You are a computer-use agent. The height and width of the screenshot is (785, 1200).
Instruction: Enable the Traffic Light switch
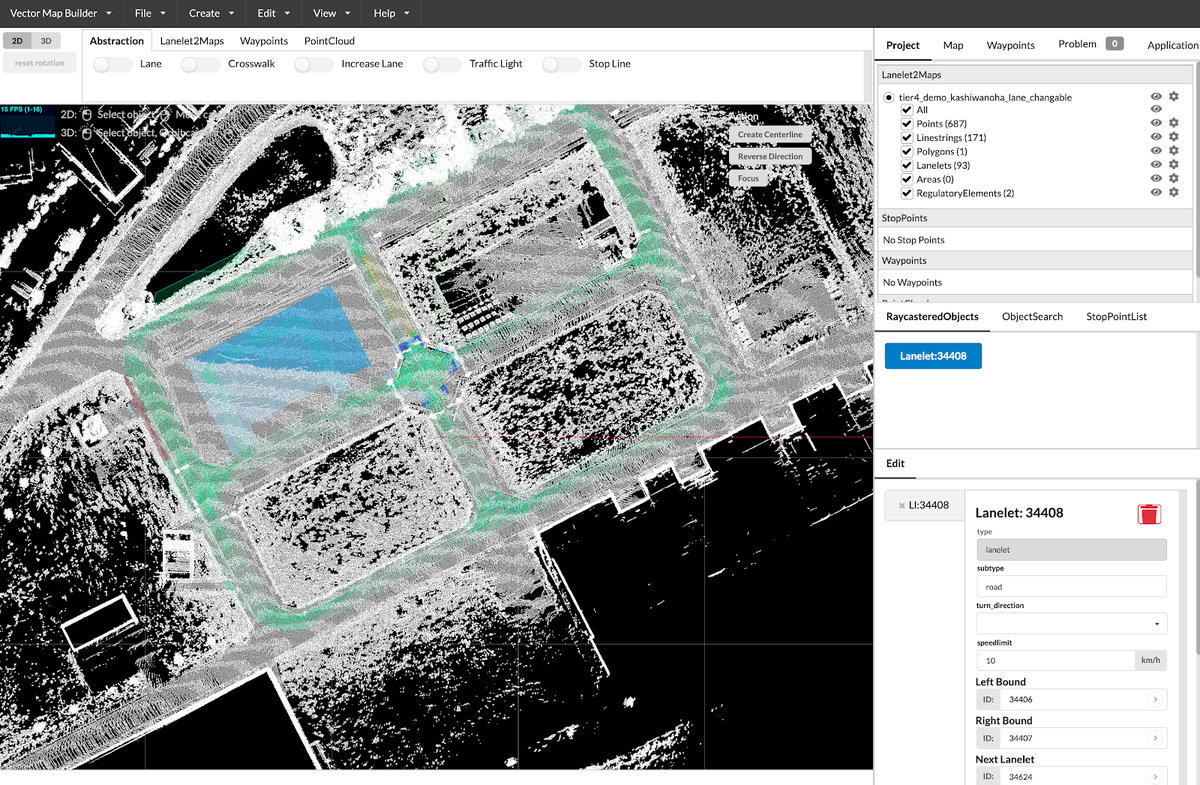coord(442,64)
